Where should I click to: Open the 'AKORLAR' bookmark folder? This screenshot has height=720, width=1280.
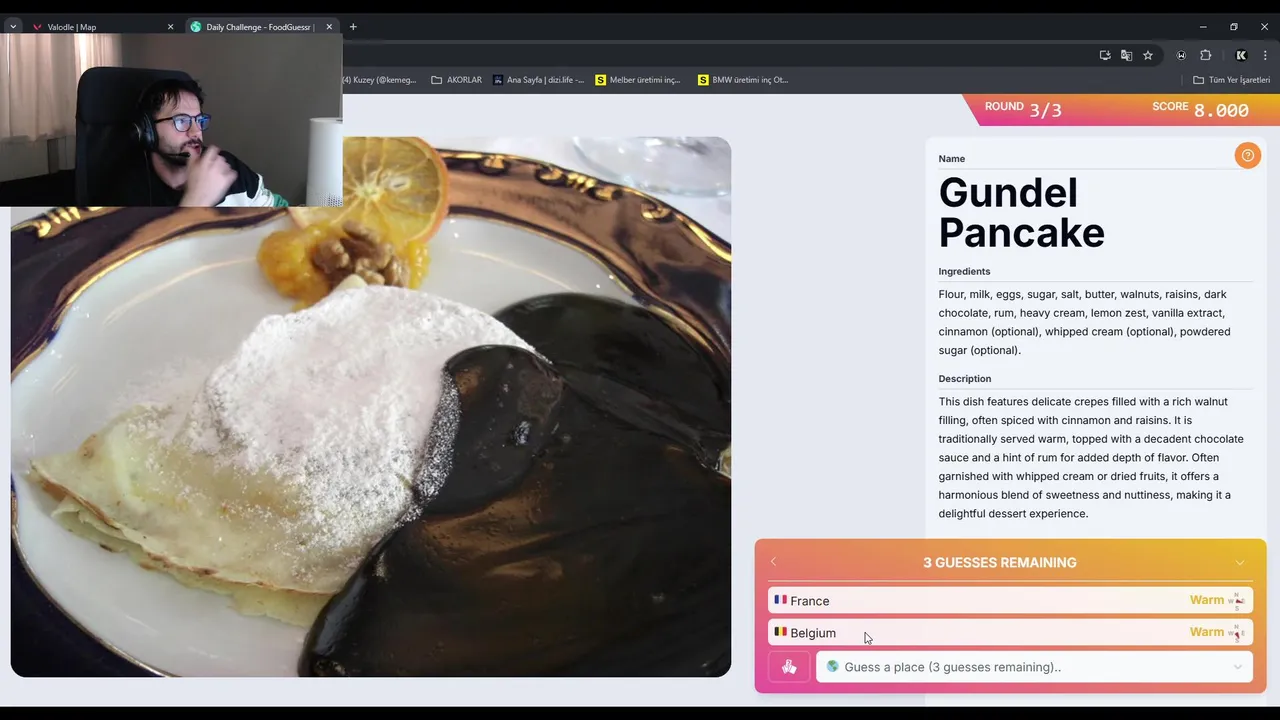click(456, 80)
